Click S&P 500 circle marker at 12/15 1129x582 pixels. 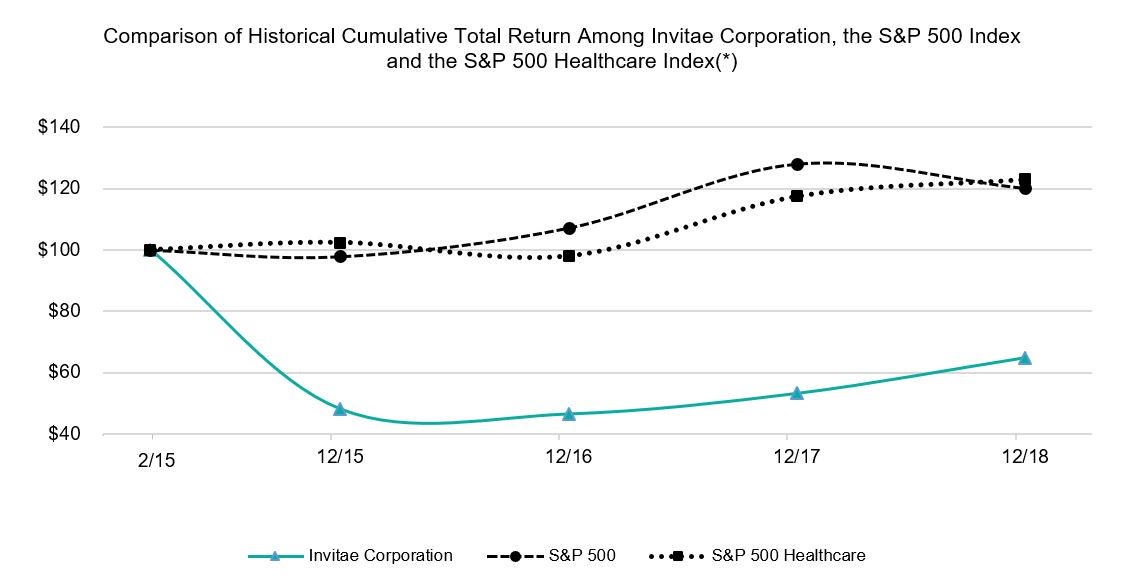(x=340, y=257)
